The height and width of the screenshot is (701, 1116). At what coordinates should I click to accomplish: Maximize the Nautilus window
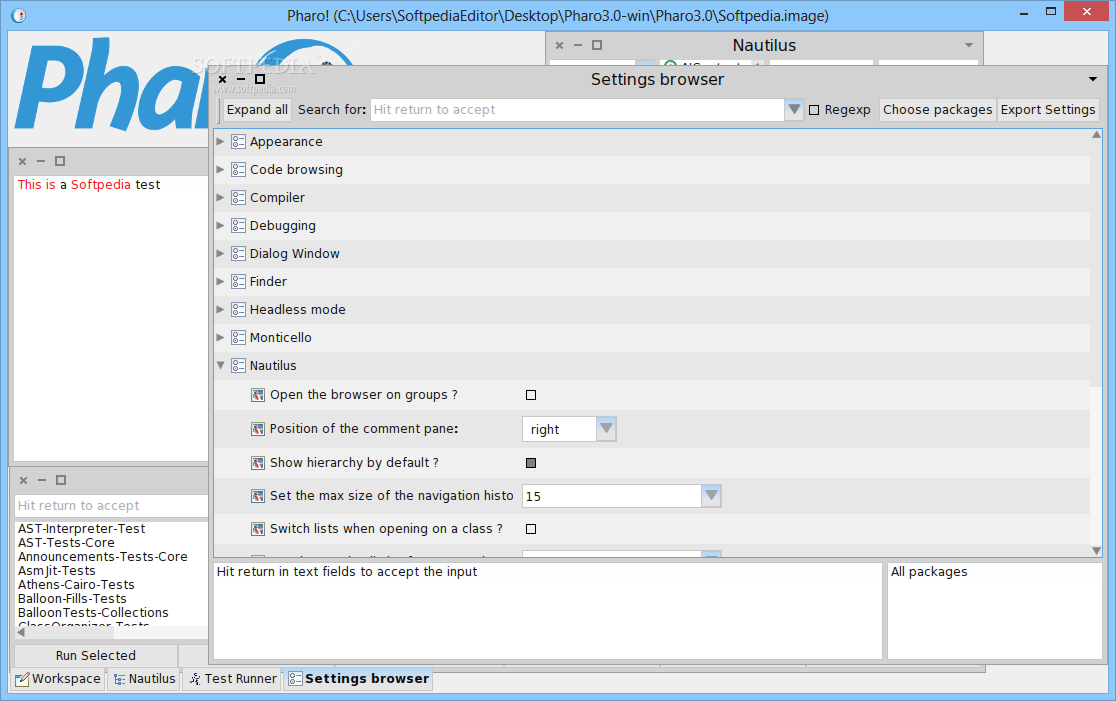tap(597, 45)
